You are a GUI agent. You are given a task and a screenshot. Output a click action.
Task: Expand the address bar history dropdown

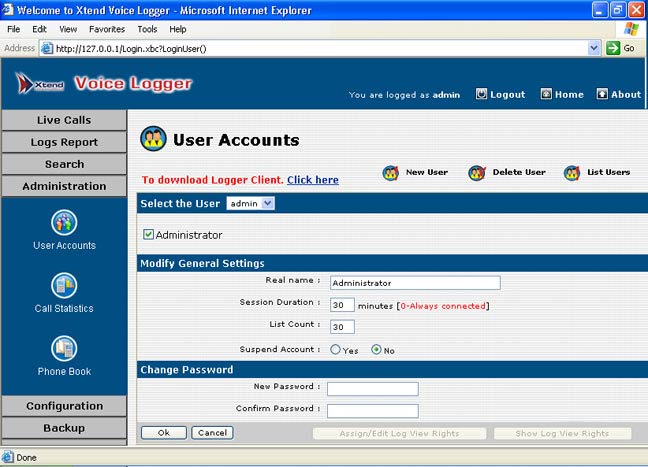pos(594,48)
